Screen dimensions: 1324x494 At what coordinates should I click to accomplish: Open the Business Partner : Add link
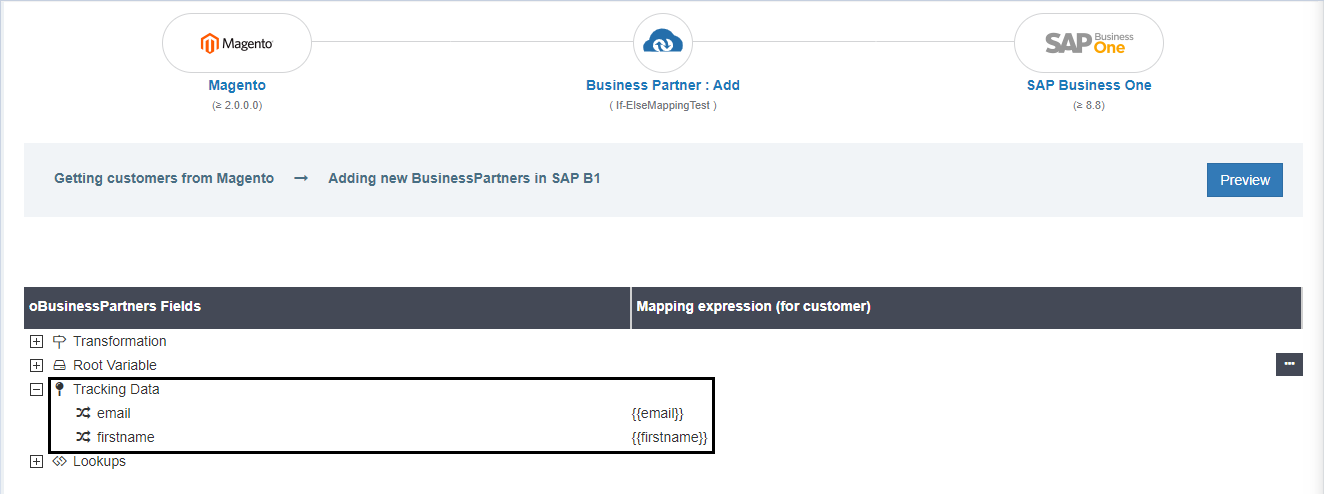[662, 86]
